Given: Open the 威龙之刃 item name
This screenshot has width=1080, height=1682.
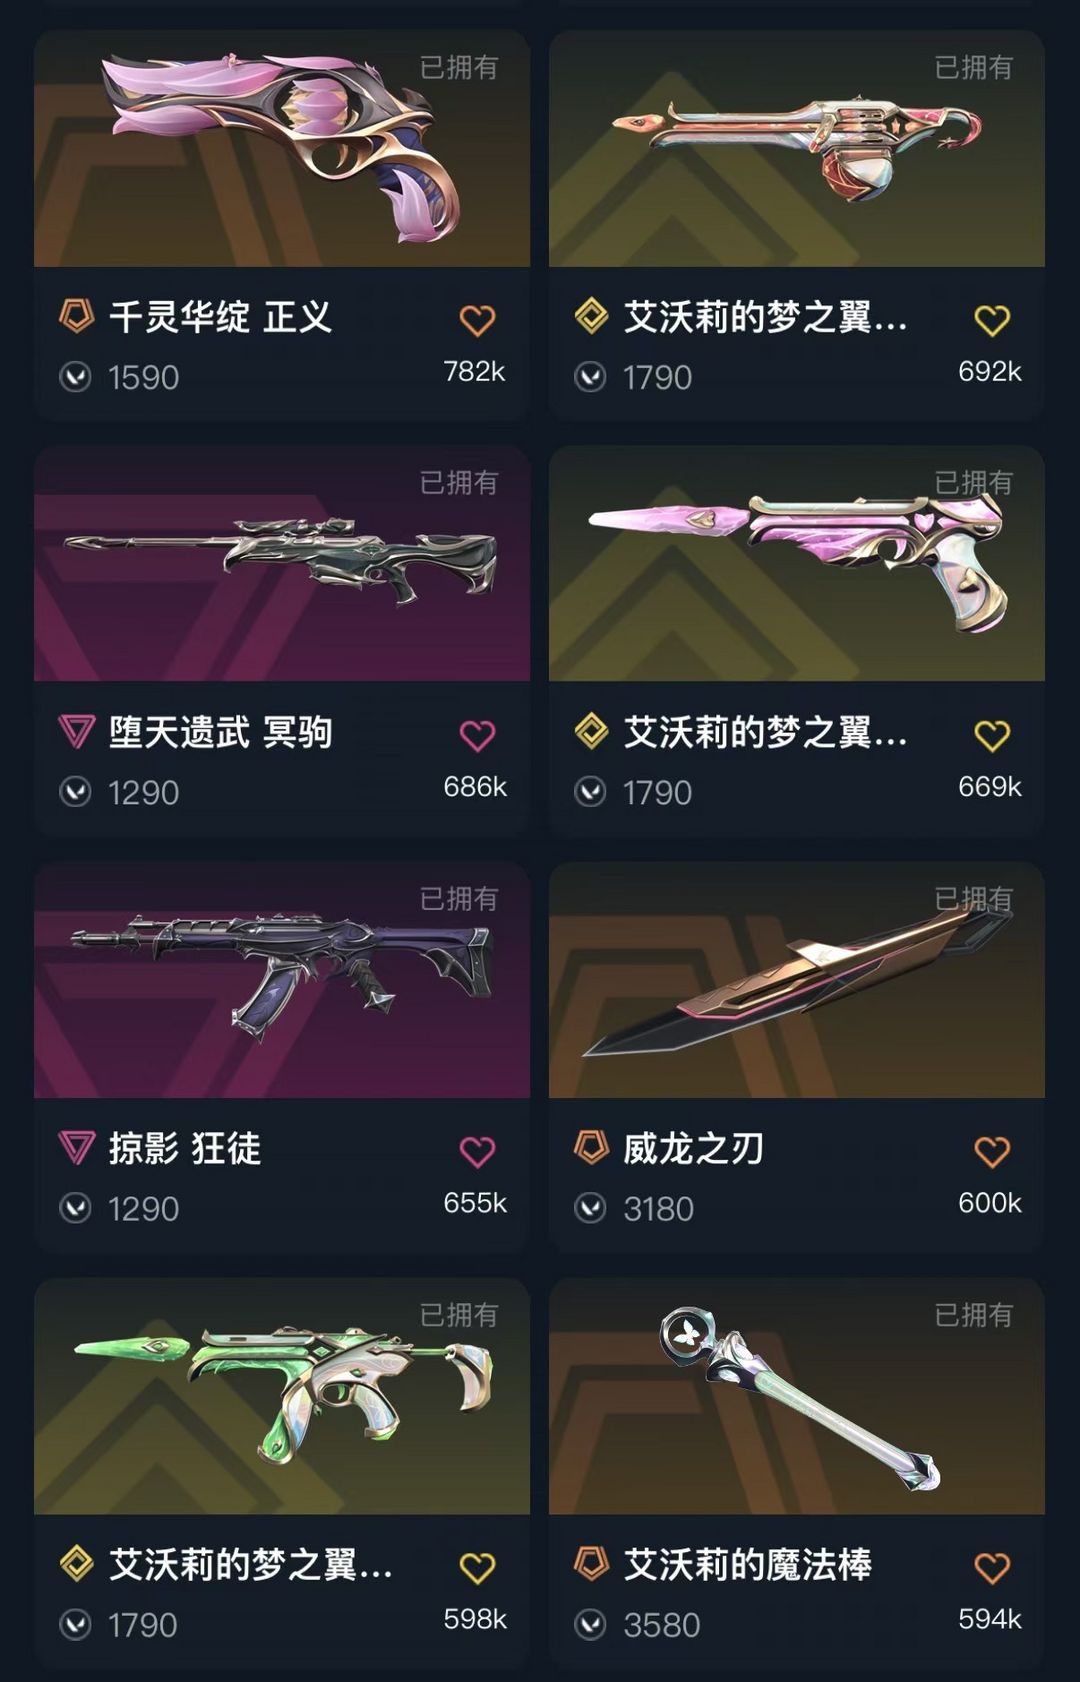Looking at the screenshot, I should (x=693, y=1148).
